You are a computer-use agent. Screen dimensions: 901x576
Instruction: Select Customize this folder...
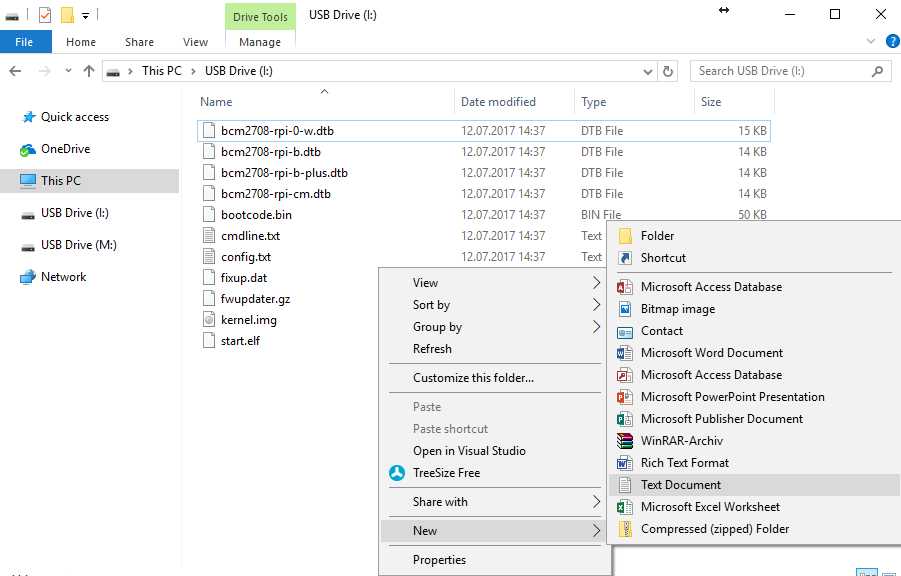[473, 378]
